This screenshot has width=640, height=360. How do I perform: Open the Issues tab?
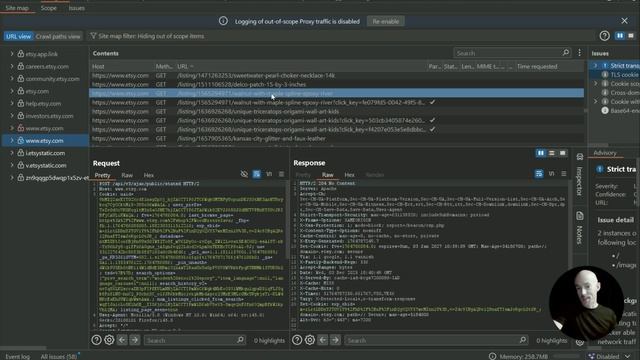pos(76,8)
